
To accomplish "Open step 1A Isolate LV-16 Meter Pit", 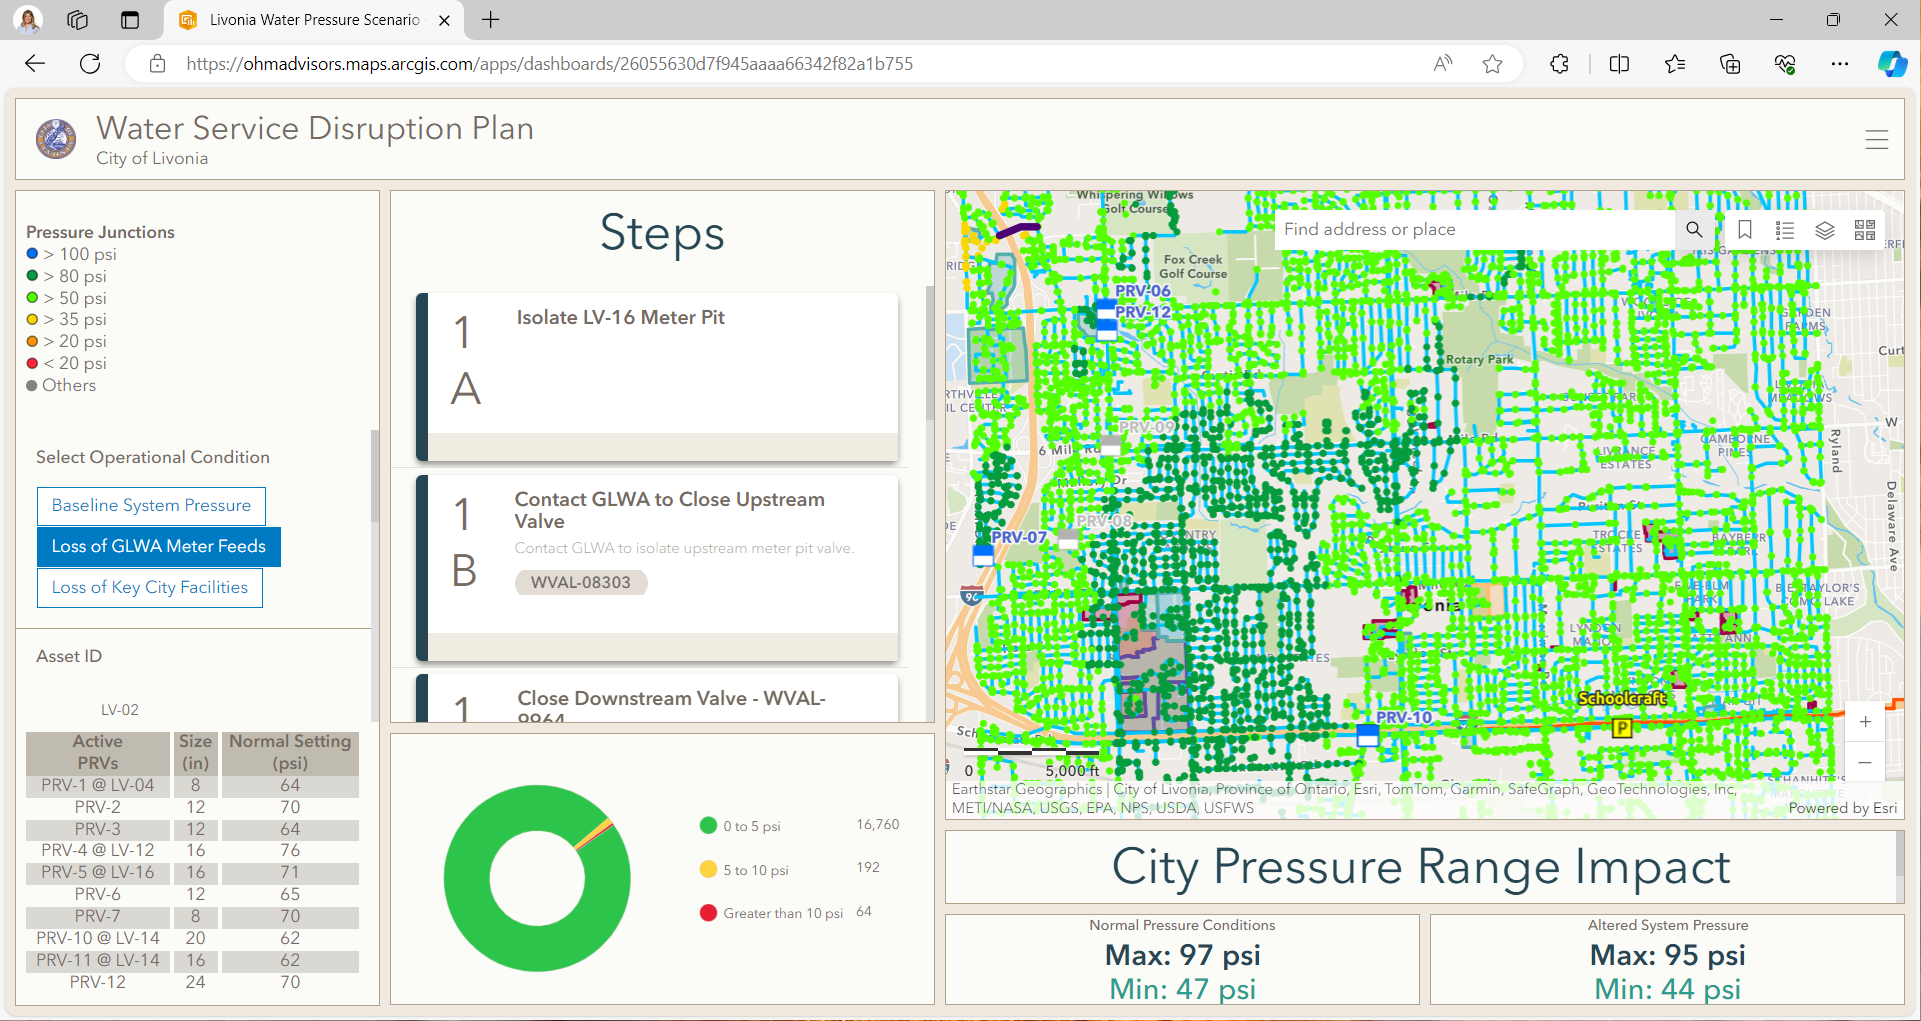I will 657,376.
